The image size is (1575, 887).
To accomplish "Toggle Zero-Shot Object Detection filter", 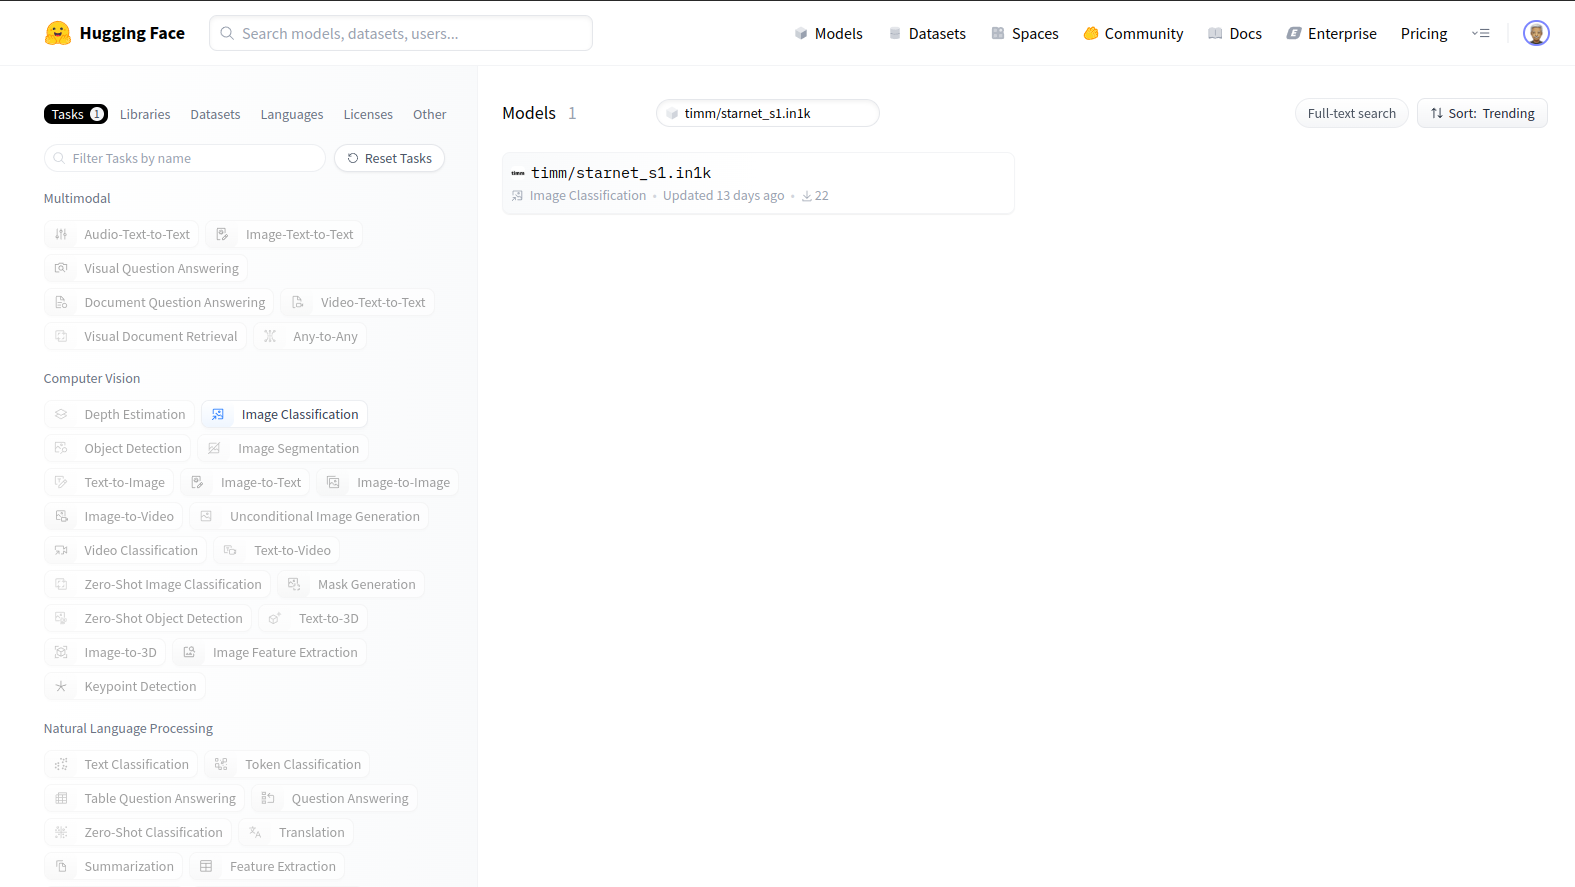I will (x=148, y=618).
